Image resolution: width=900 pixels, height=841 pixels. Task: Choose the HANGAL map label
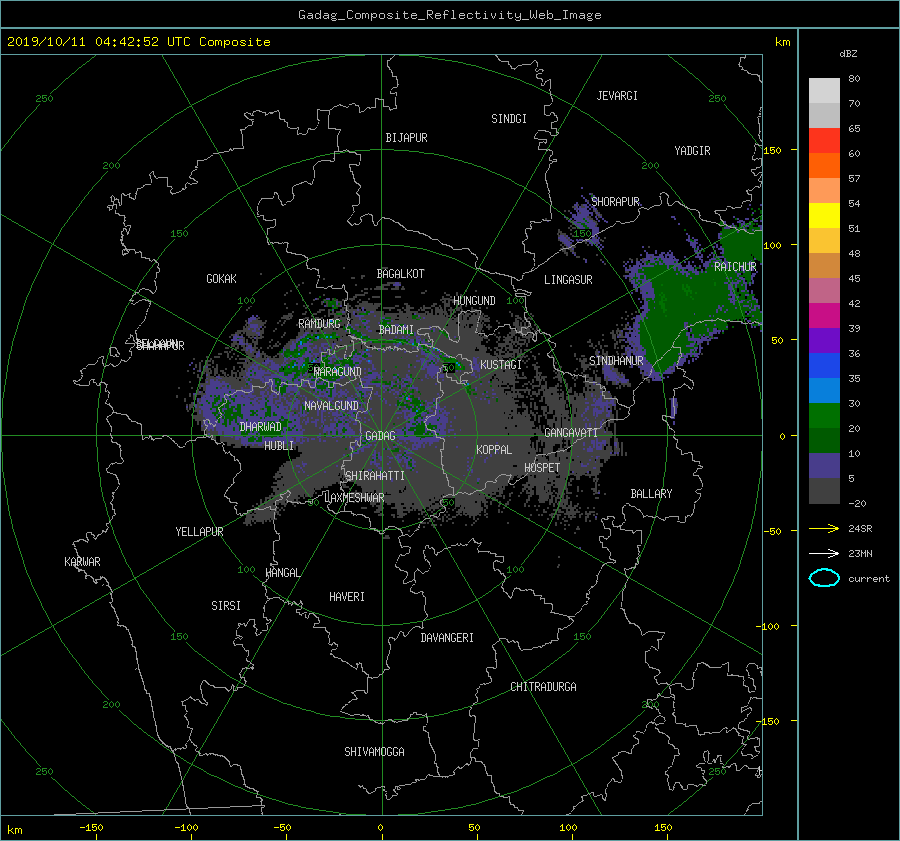tap(282, 572)
